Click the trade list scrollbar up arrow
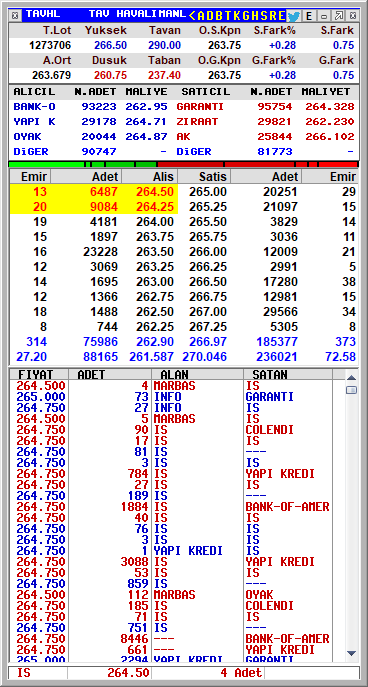368x687 pixels. pyautogui.click(x=351, y=377)
